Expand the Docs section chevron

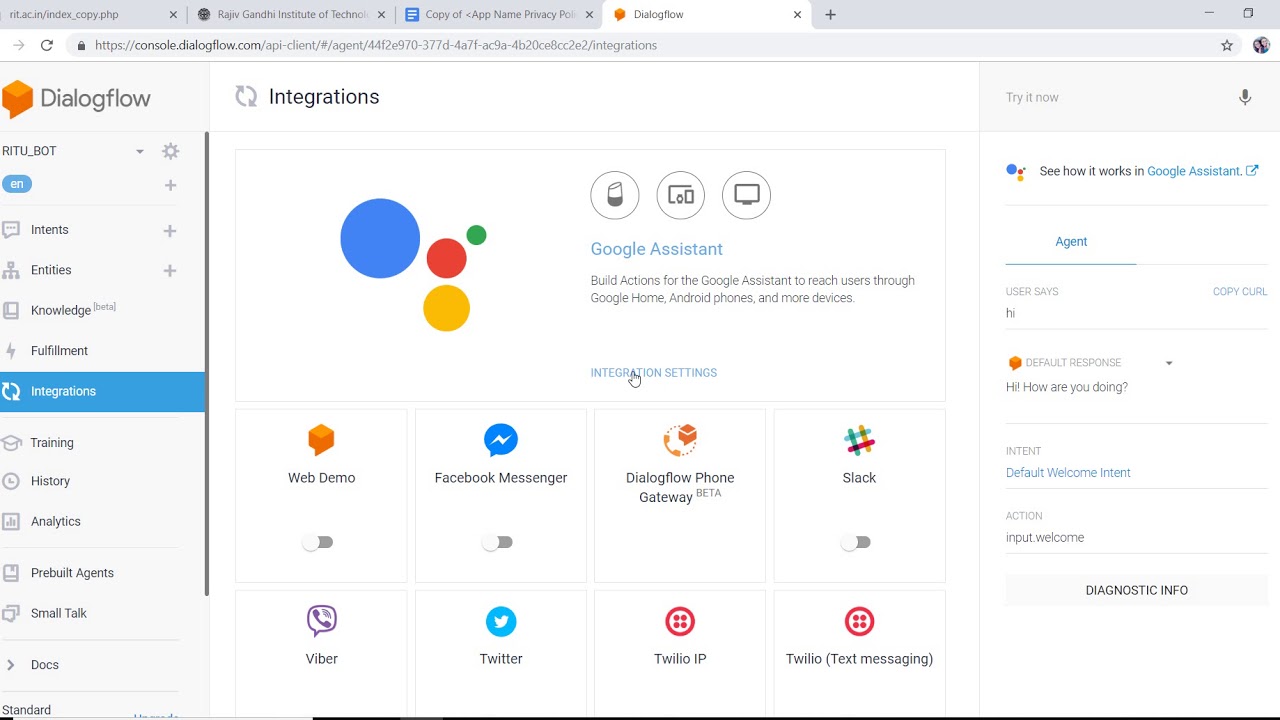(x=10, y=665)
